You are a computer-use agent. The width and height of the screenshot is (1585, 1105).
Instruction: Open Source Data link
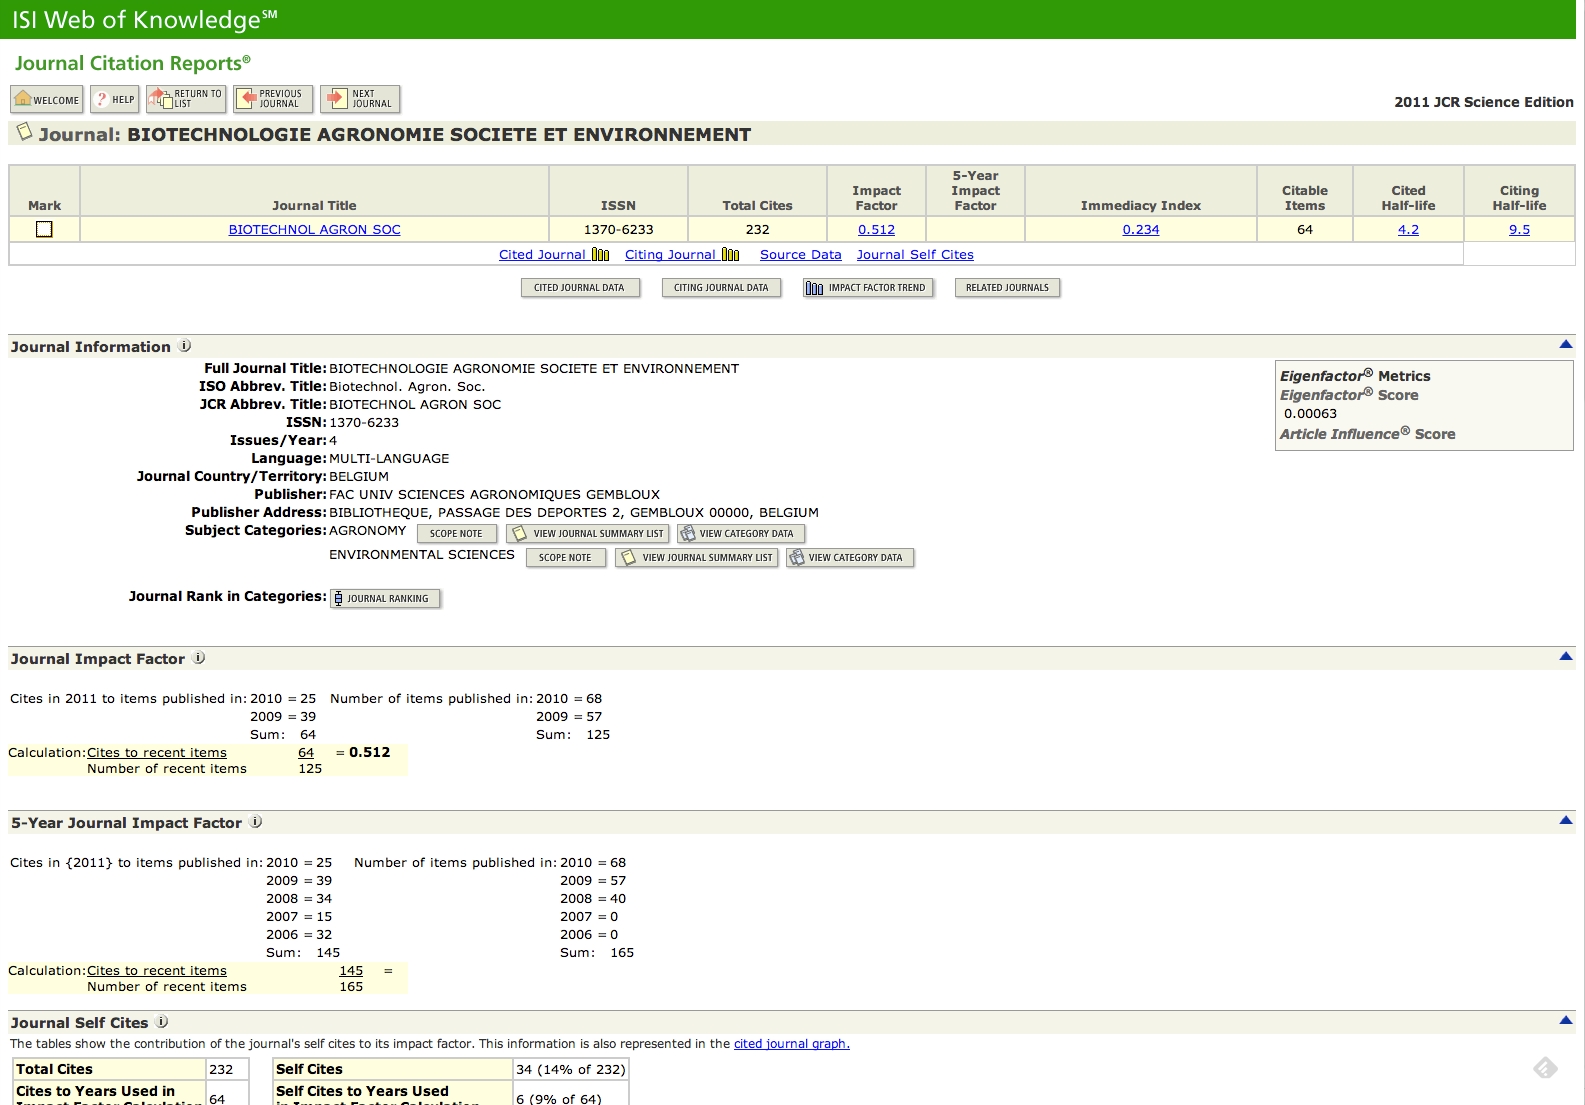click(800, 255)
